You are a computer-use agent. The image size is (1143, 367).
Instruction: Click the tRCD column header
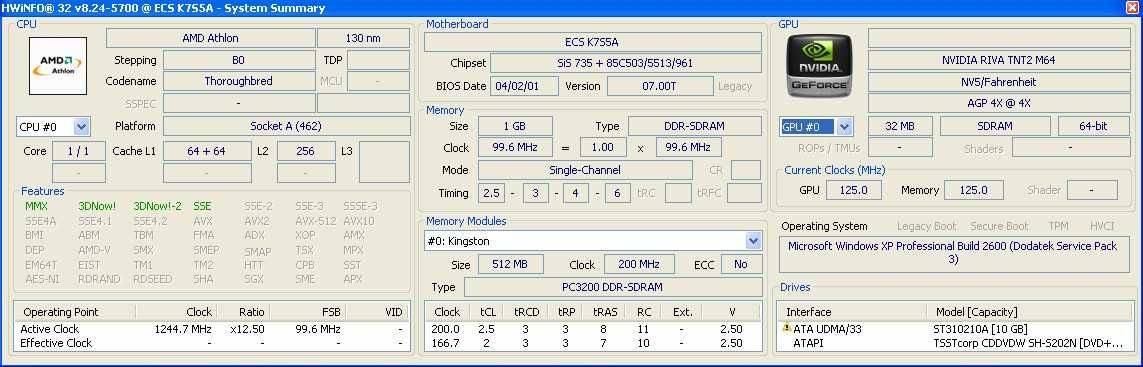click(526, 312)
